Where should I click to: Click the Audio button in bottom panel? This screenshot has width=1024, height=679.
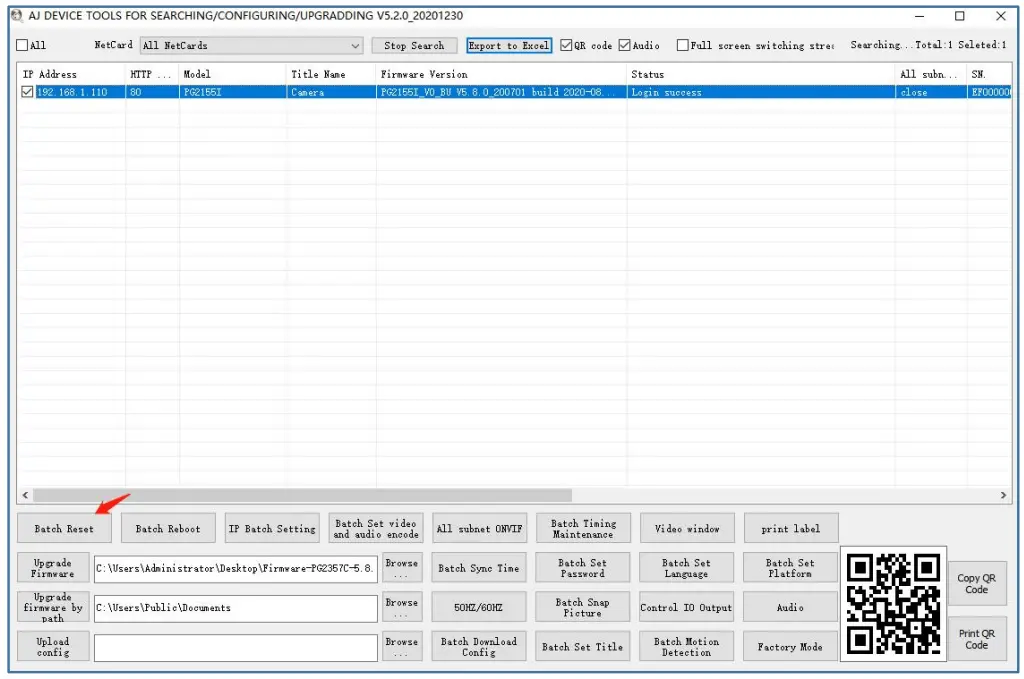click(790, 607)
